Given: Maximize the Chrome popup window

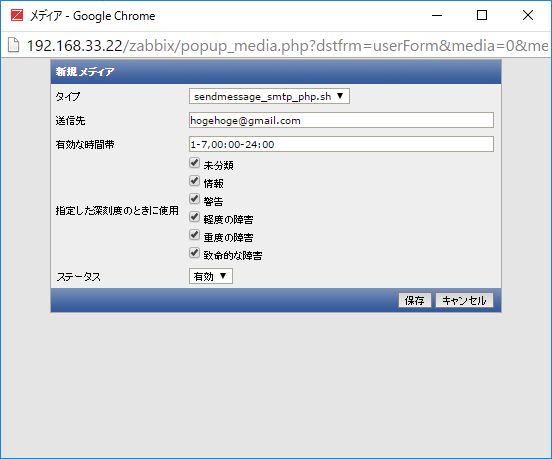Looking at the screenshot, I should (x=482, y=15).
